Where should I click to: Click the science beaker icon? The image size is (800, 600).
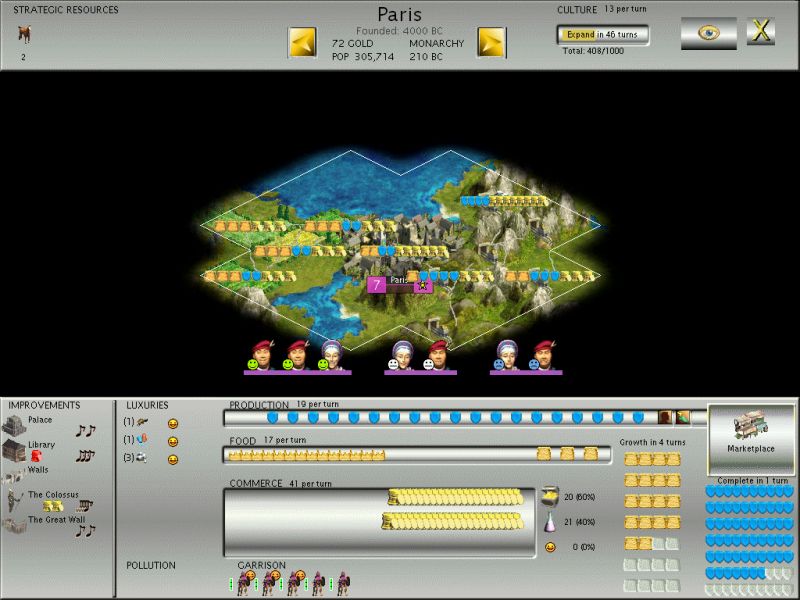tap(549, 522)
